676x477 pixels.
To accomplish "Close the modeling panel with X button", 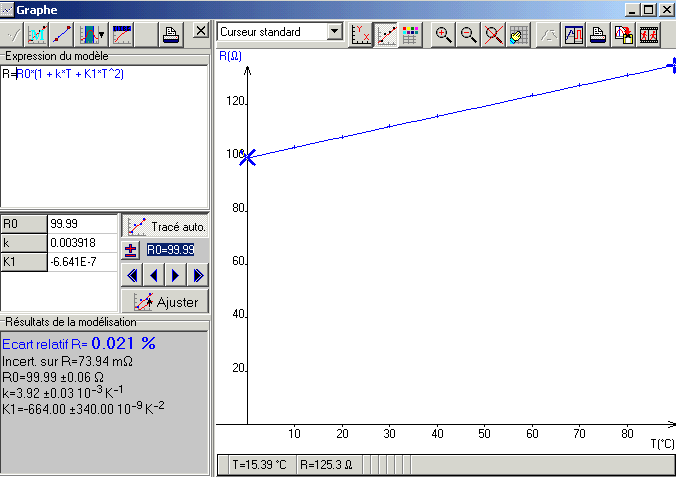I will (x=200, y=31).
